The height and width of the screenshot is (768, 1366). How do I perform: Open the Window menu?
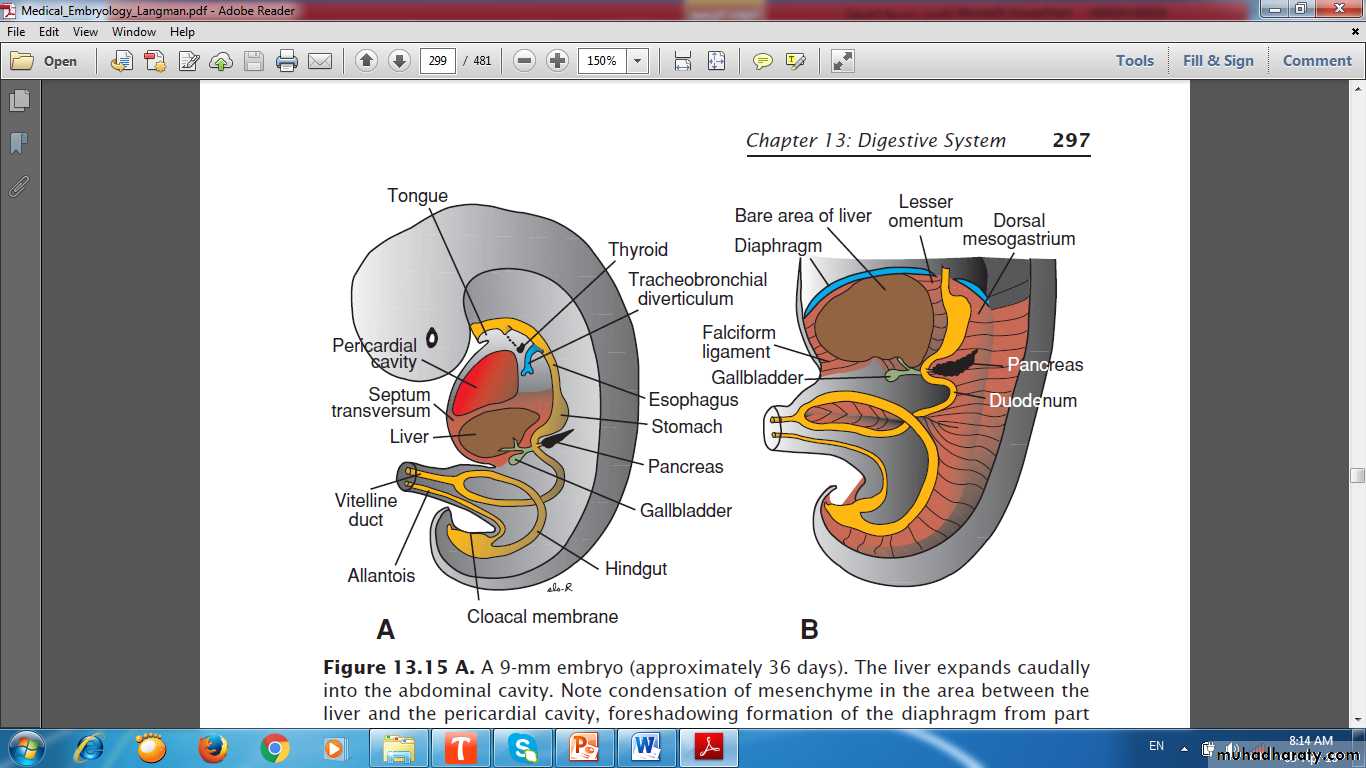tap(133, 32)
